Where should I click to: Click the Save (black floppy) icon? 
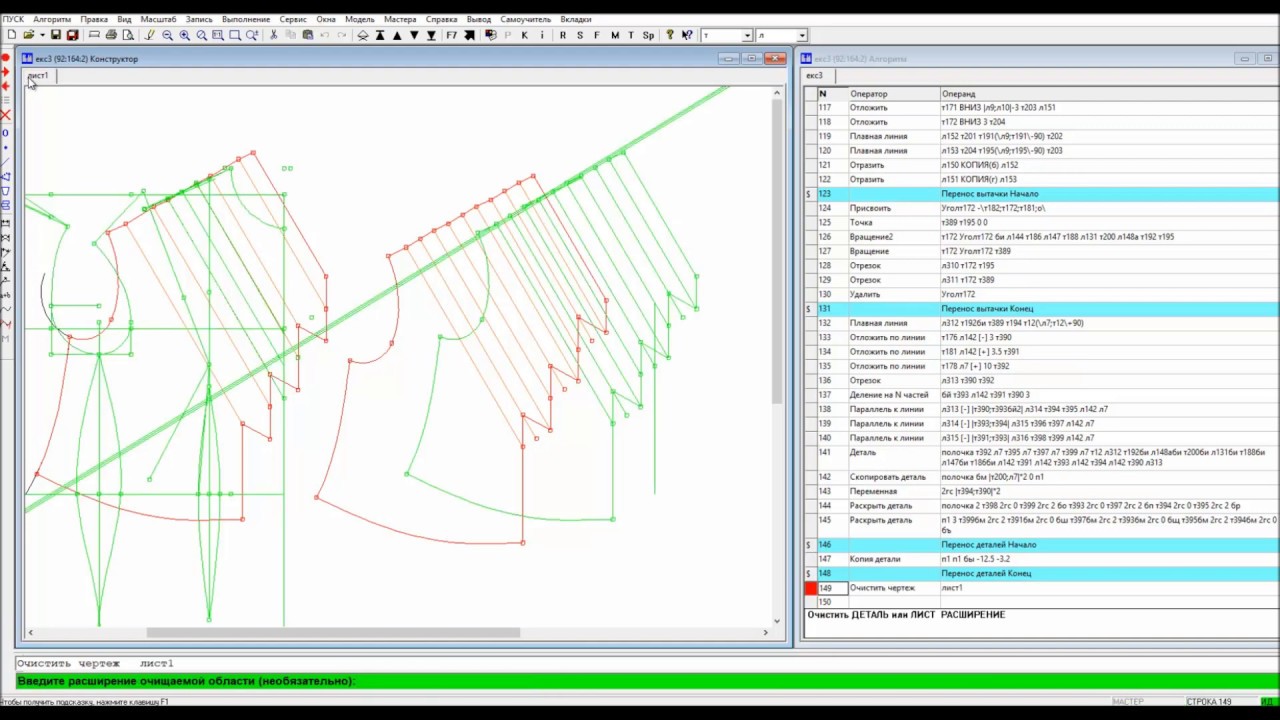tap(56, 35)
